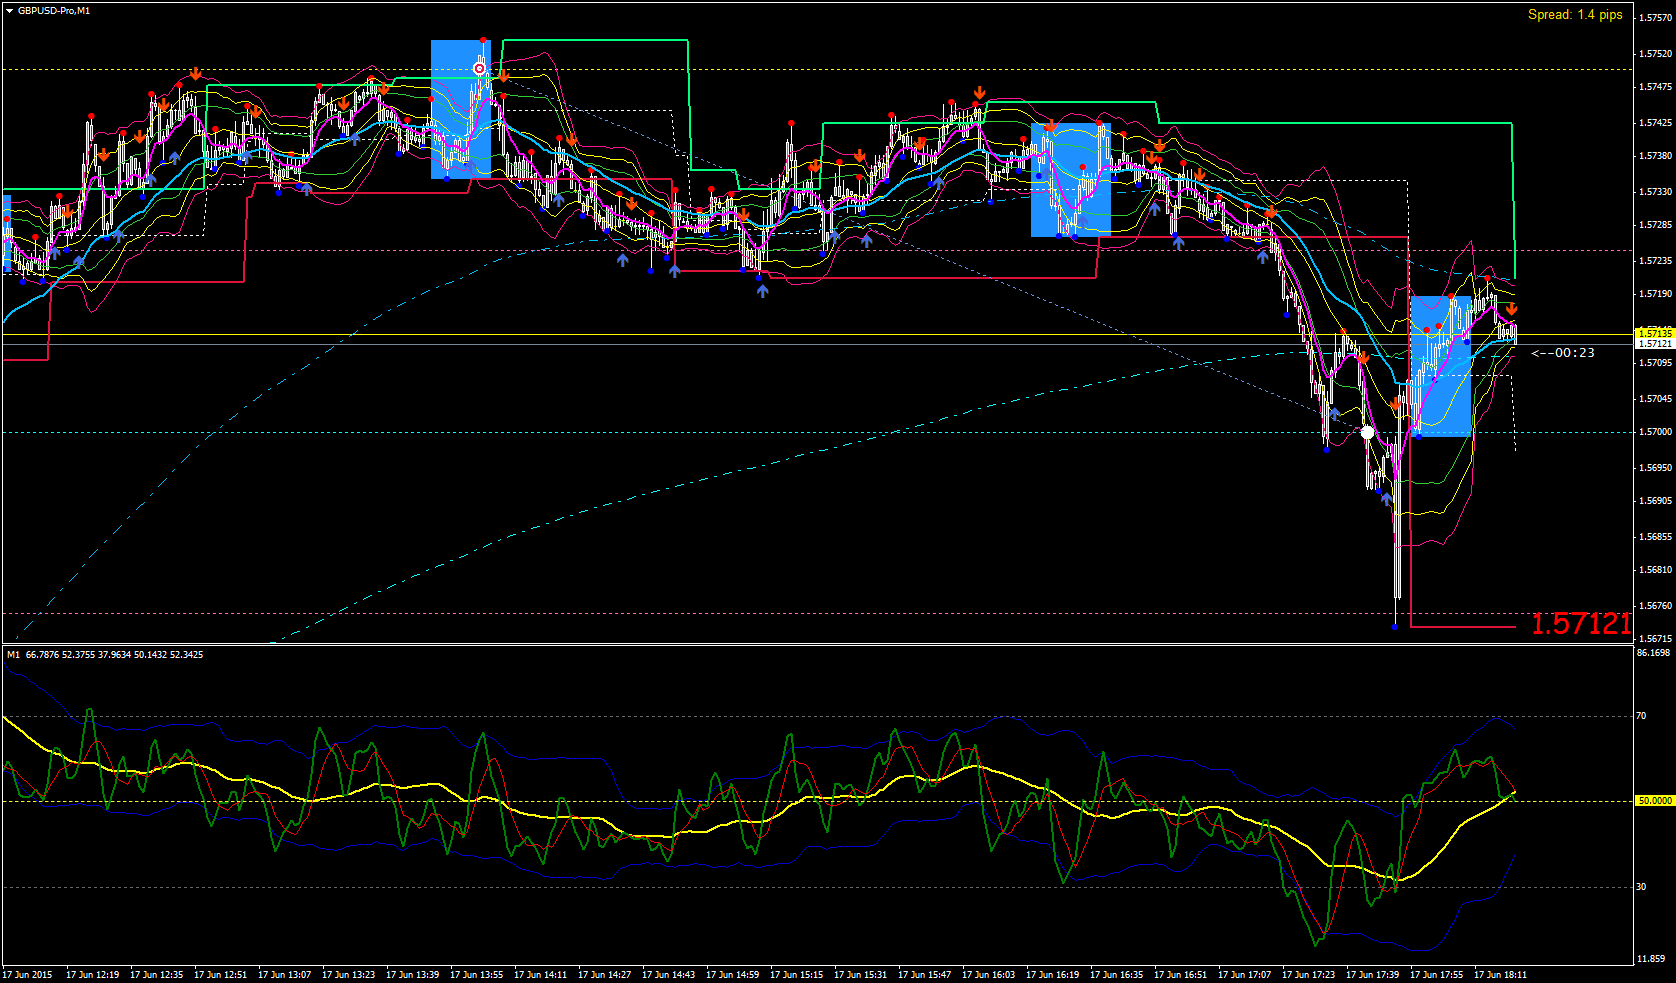Click the 1.57235 price scale label
1676x983 pixels.
pos(1656,260)
